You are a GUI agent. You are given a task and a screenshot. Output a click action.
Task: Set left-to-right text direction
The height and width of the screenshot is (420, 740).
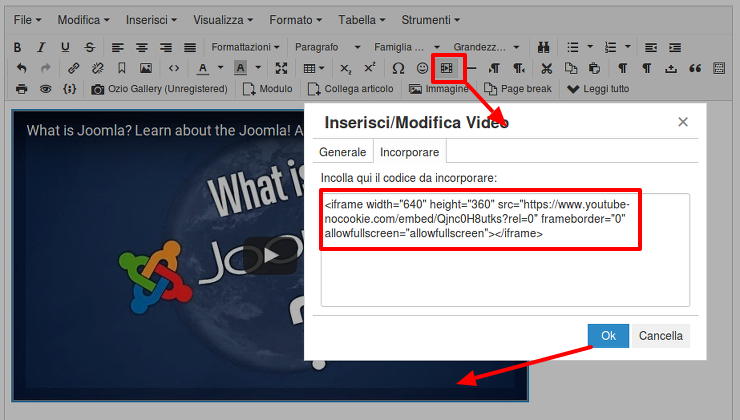[x=494, y=68]
